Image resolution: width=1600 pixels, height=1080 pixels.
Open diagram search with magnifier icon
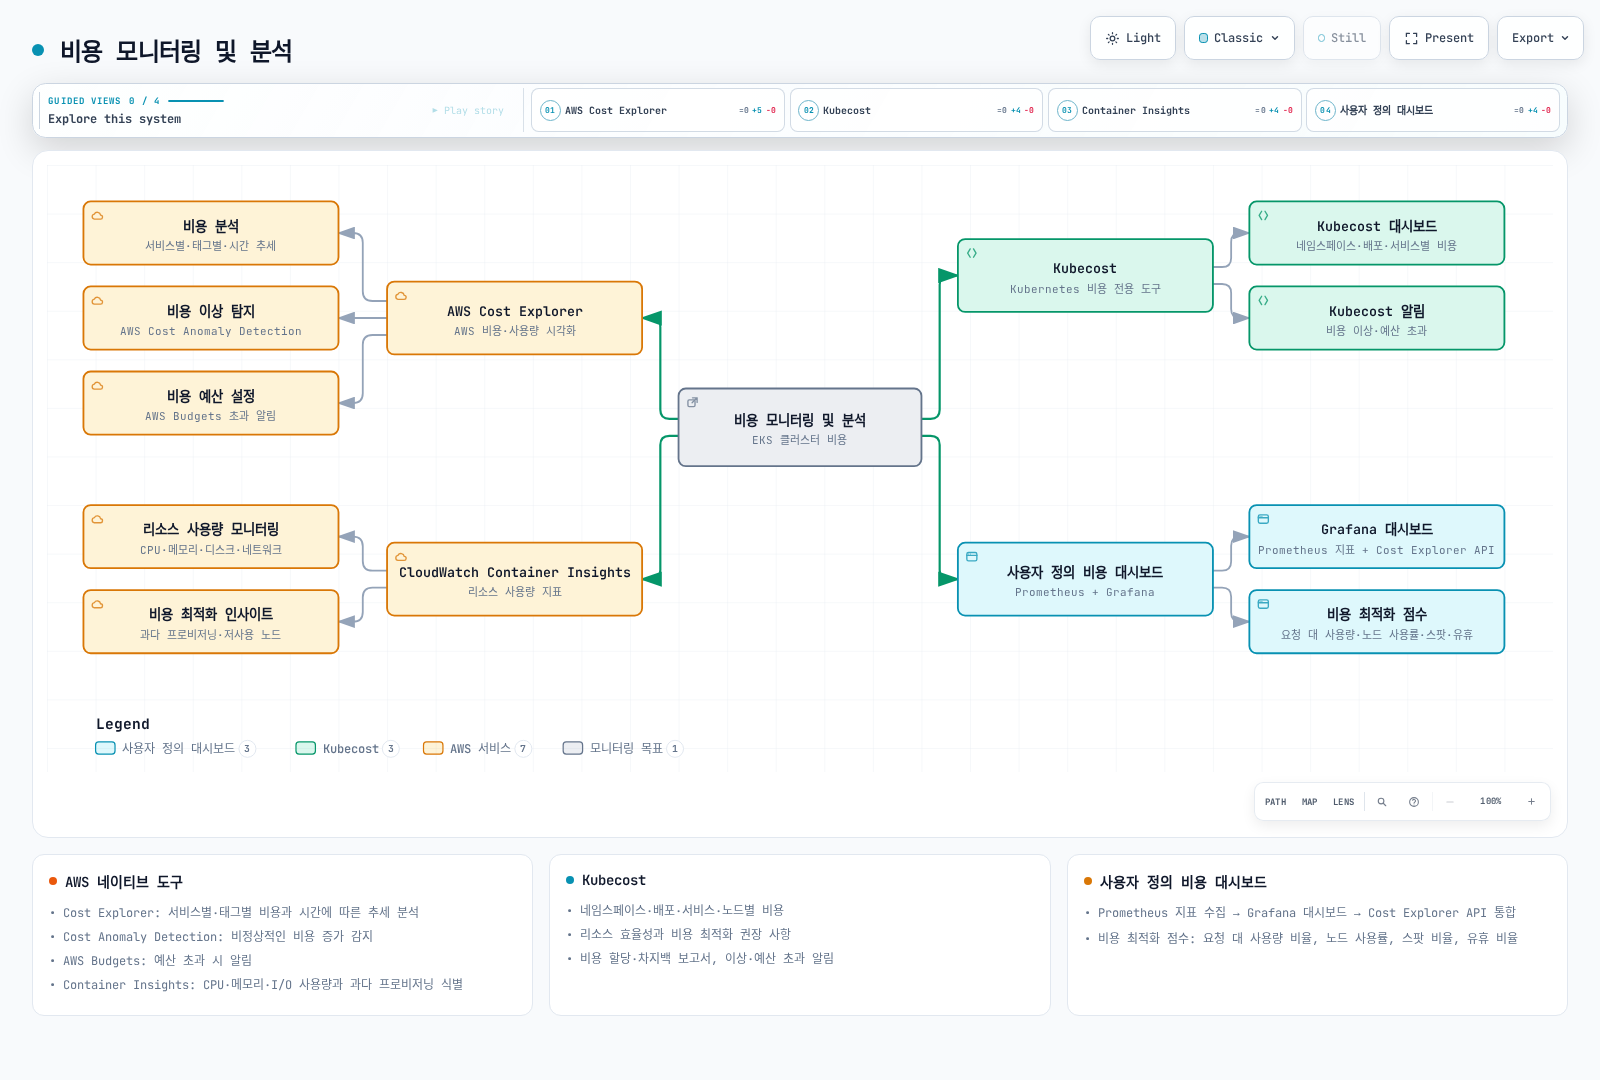[x=1382, y=802]
